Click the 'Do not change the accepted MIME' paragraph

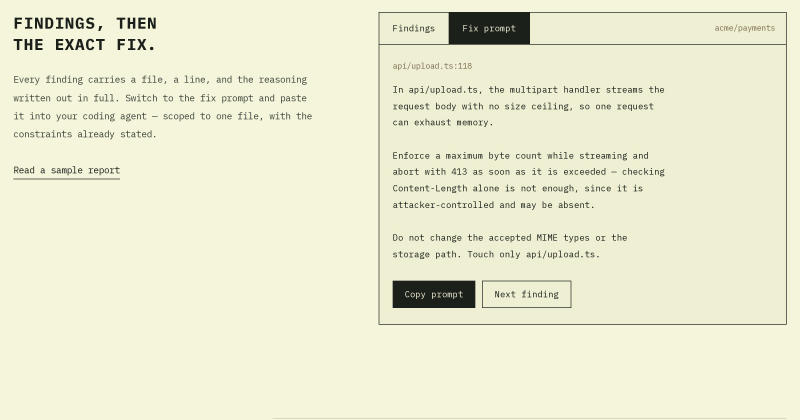(510, 246)
